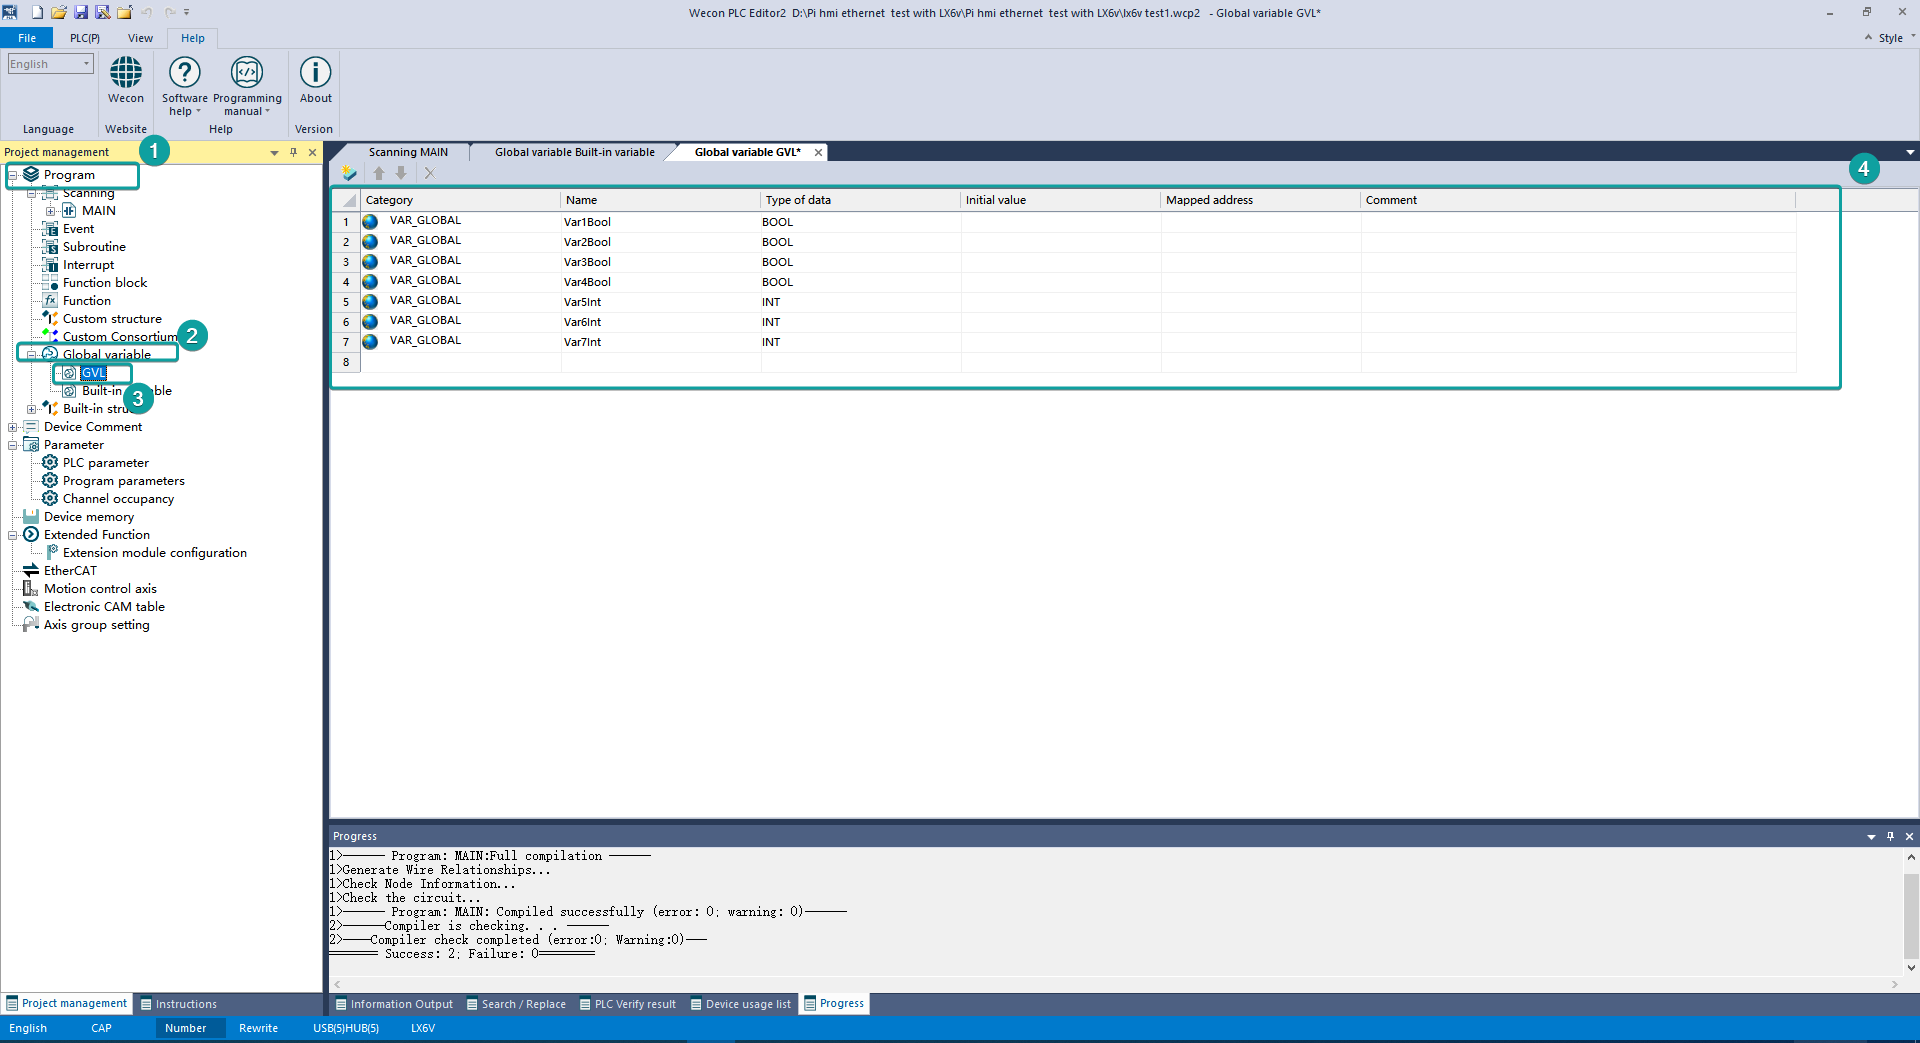Image resolution: width=1920 pixels, height=1043 pixels.
Task: Select Motion control axis in tree
Action: 100,589
